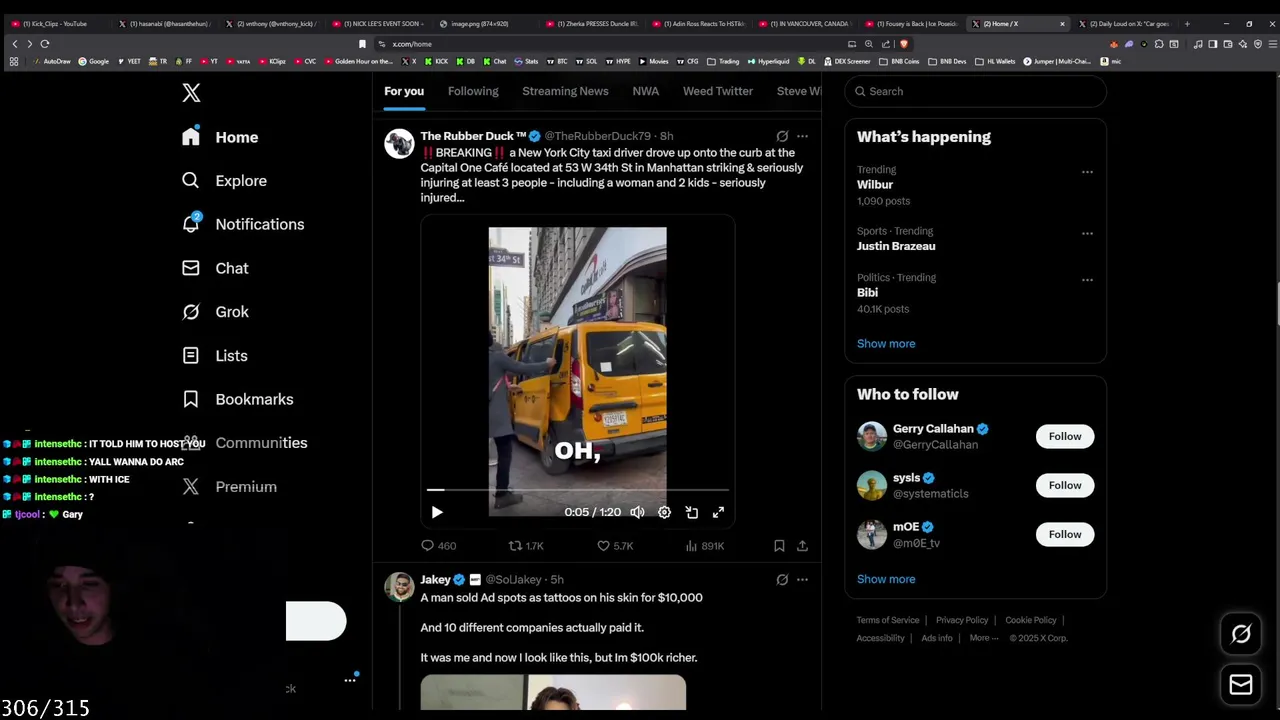The width and height of the screenshot is (1280, 720).
Task: Reply to The Rubber Duck post
Action: (x=438, y=546)
